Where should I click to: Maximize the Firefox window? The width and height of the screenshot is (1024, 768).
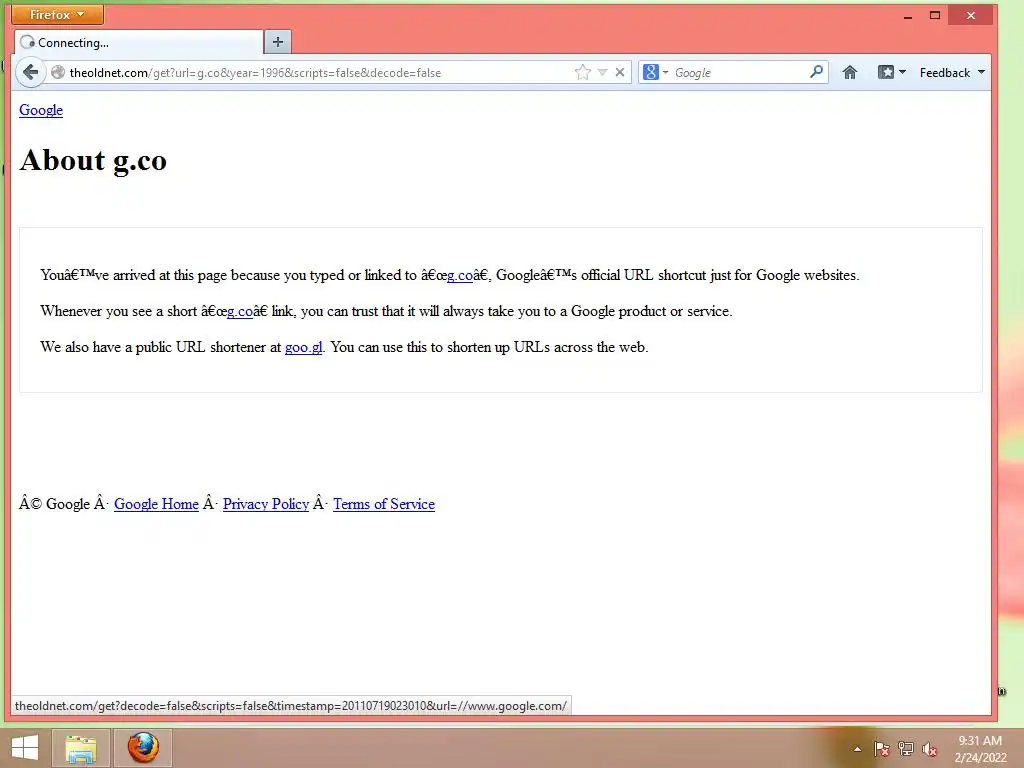[935, 16]
